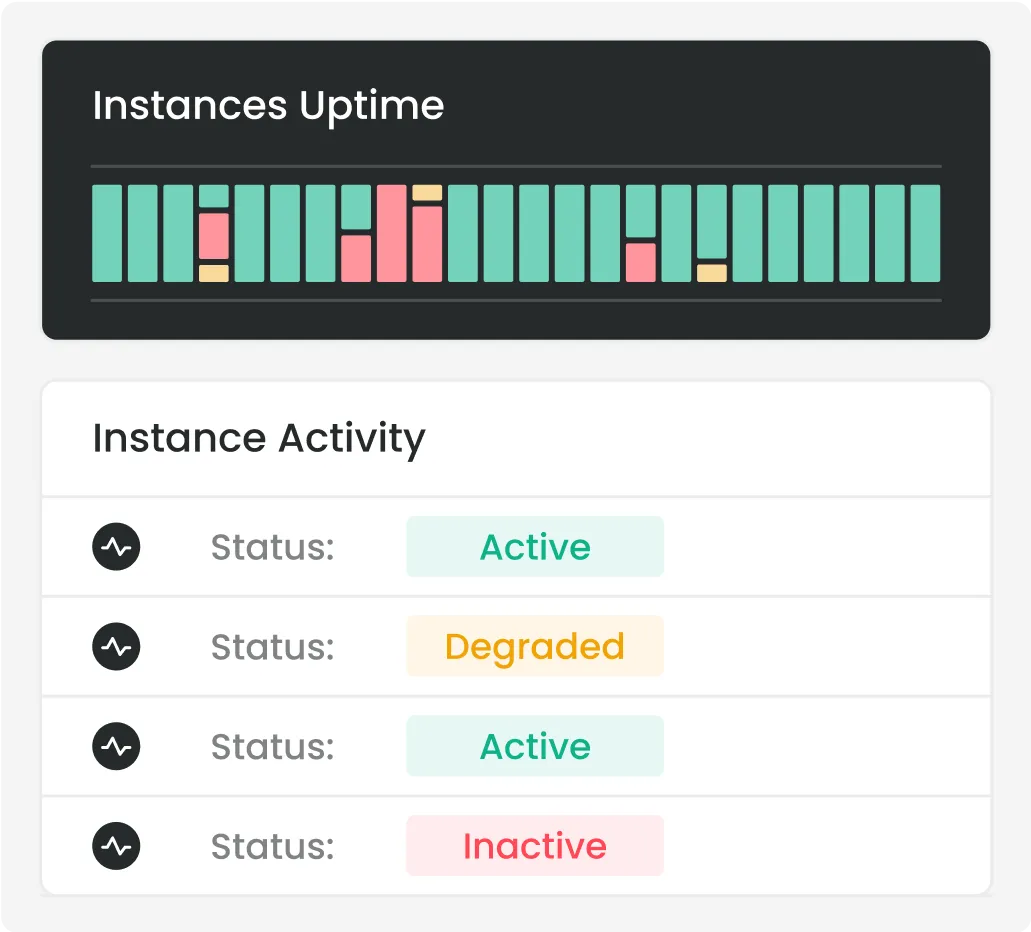Click the yellow segment at the bottom of a bar

(213, 272)
